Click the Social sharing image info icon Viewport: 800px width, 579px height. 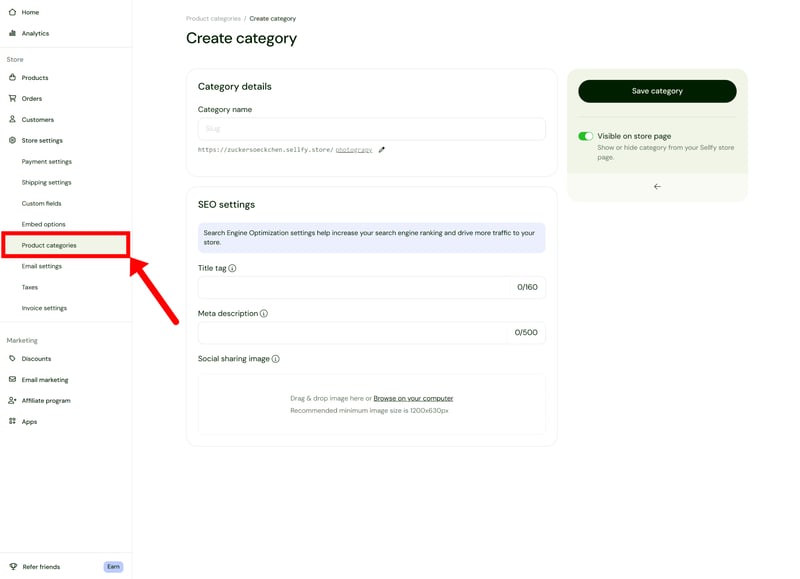tap(276, 359)
